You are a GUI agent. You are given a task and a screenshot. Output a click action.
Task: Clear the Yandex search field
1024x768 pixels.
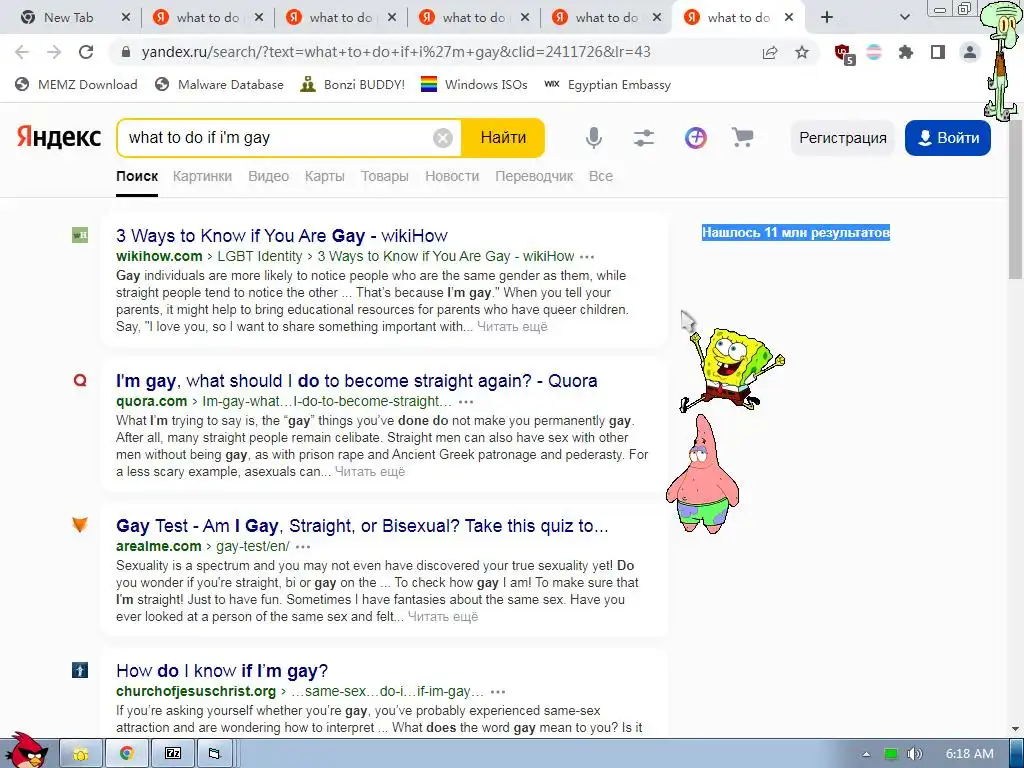coord(443,138)
